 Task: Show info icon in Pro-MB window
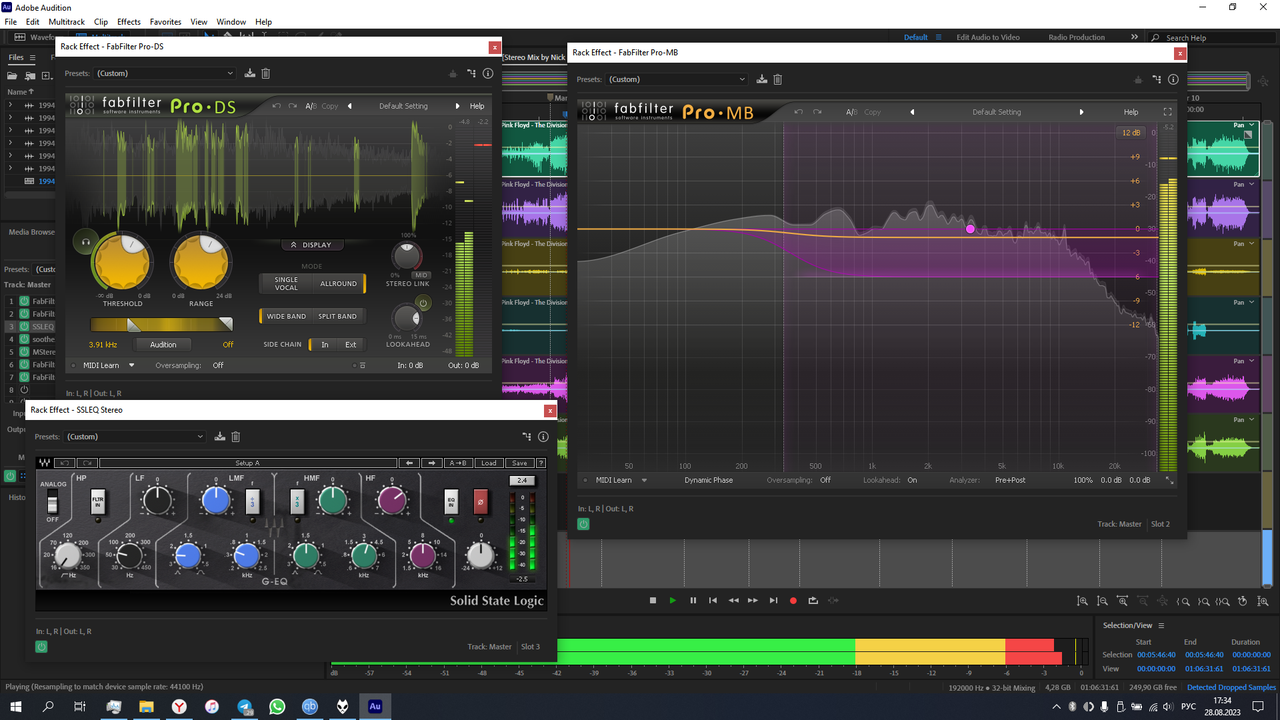pyautogui.click(x=1172, y=79)
